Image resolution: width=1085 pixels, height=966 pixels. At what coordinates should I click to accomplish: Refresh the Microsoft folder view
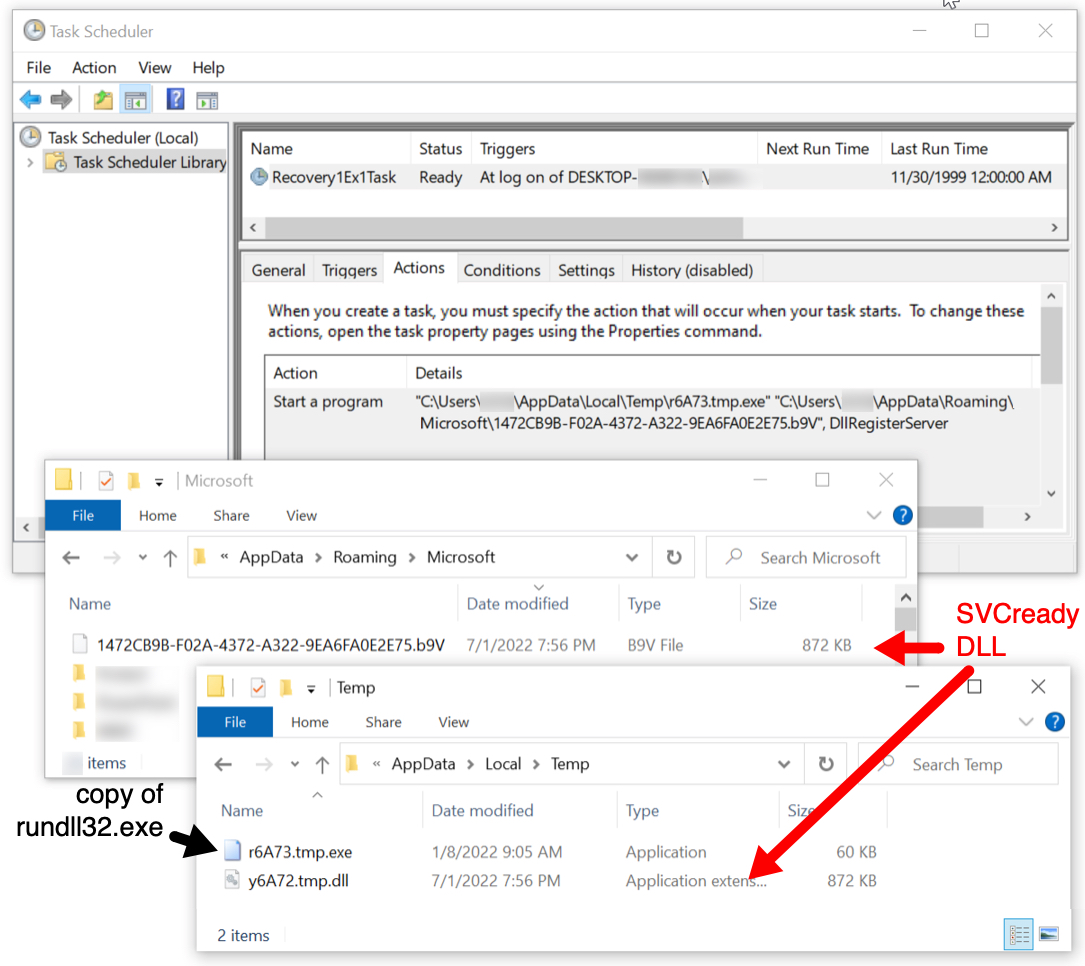673,557
